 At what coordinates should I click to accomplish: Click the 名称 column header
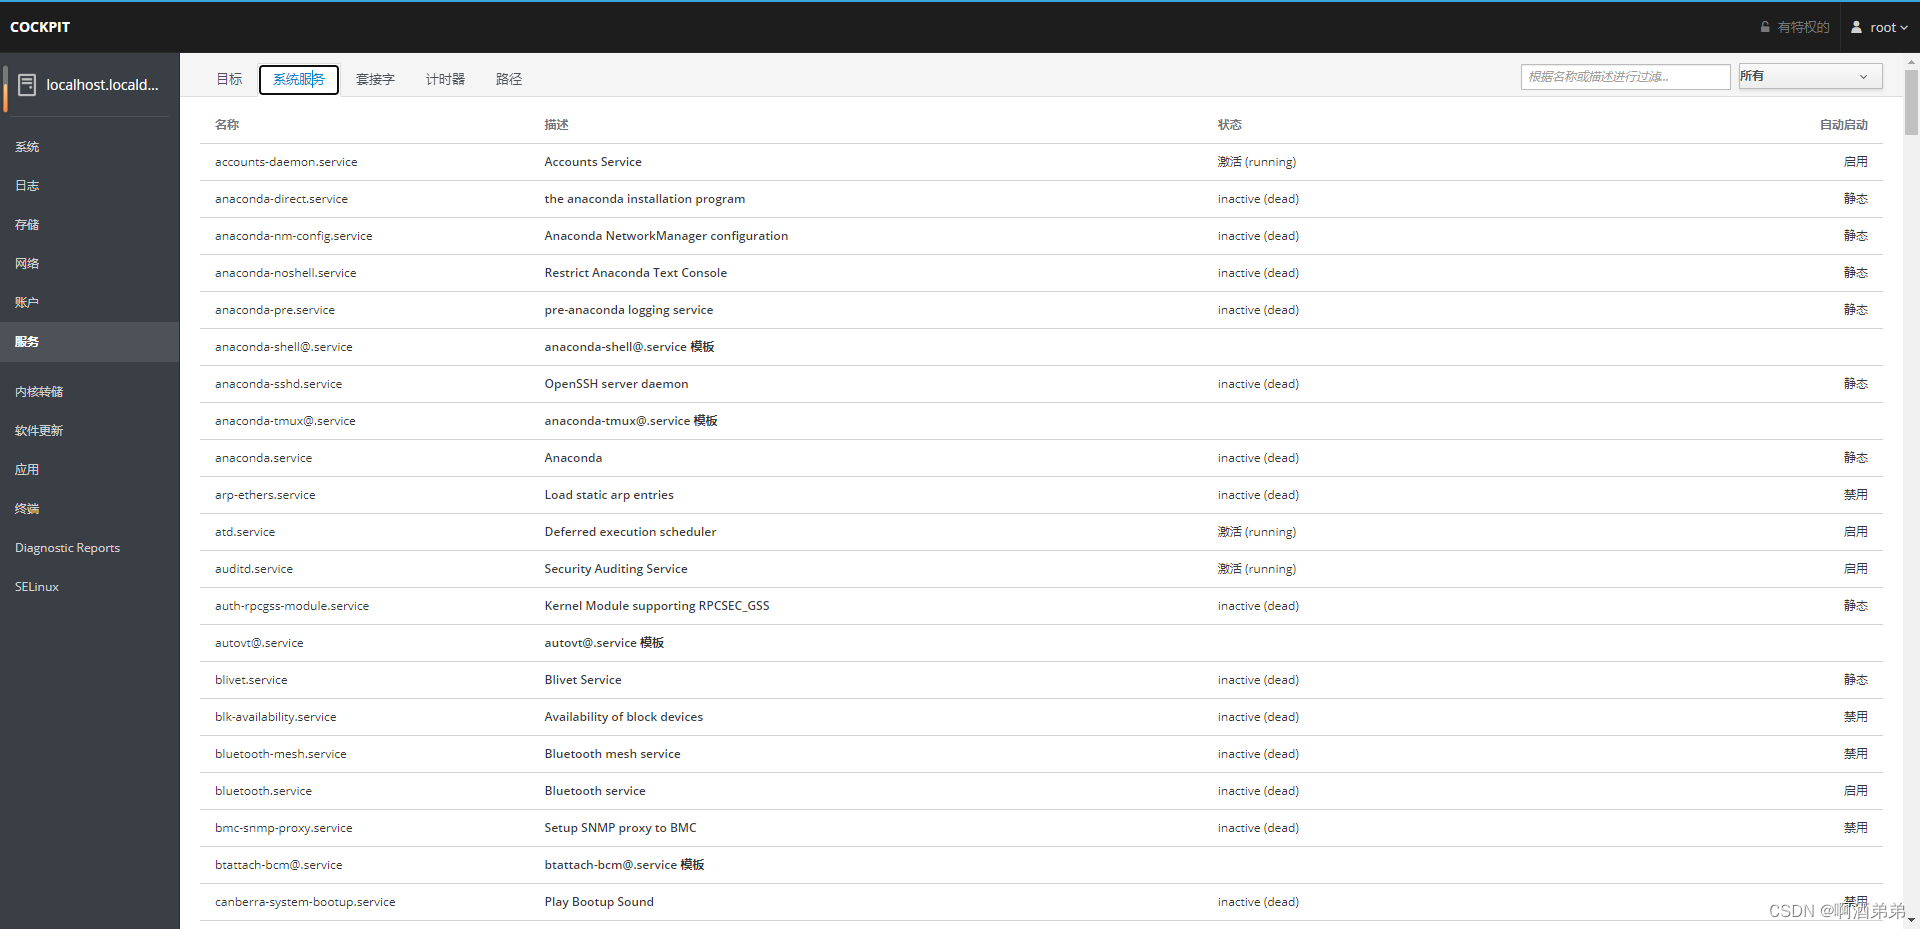point(227,125)
